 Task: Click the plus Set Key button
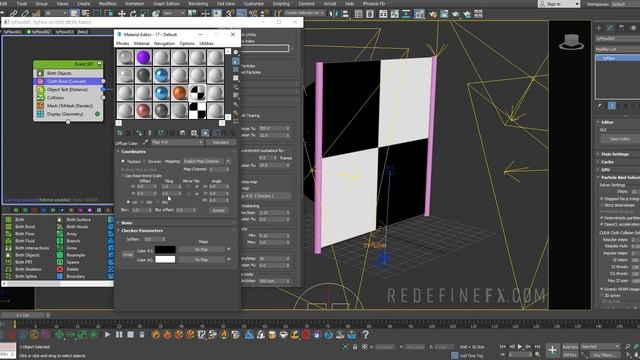(552, 350)
